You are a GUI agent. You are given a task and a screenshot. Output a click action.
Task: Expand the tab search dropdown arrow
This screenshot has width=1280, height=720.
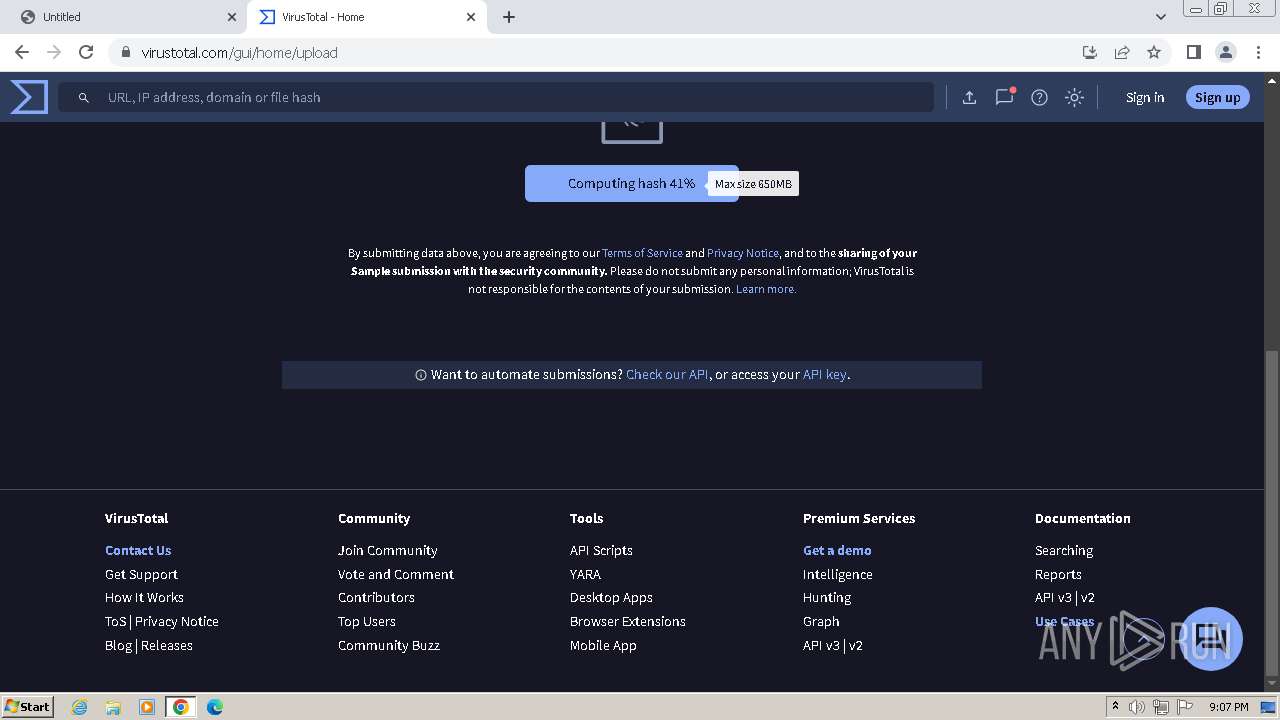point(1160,17)
